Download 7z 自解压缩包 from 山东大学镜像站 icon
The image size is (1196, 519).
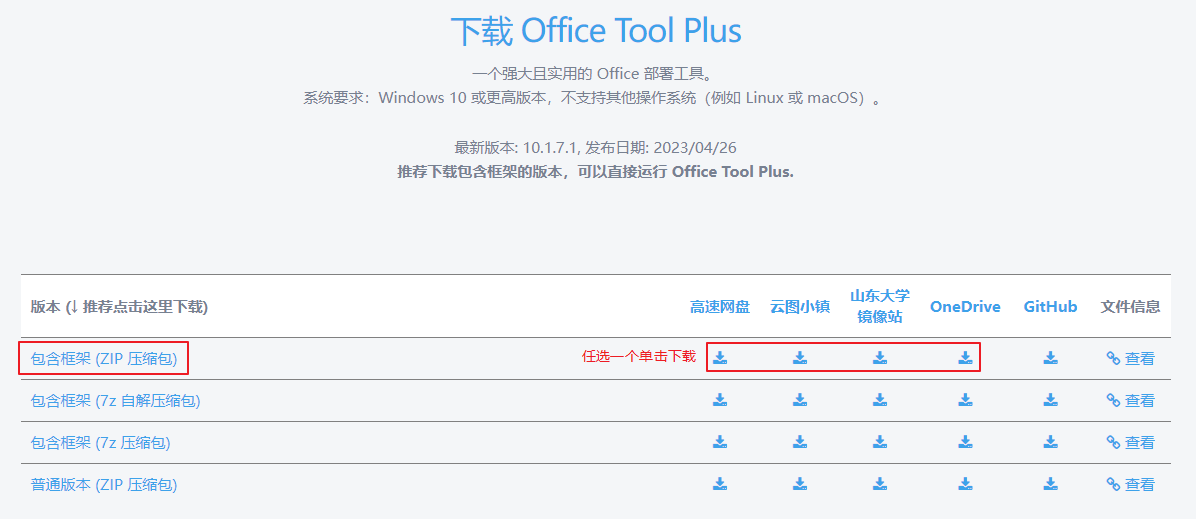pyautogui.click(x=879, y=399)
